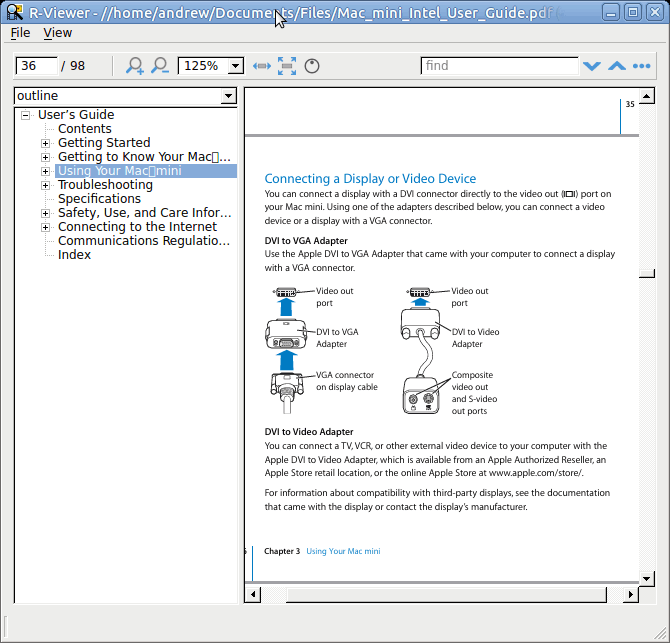The width and height of the screenshot is (670, 643).
Task: Click the vertical scrollbar thumb
Action: point(647,273)
